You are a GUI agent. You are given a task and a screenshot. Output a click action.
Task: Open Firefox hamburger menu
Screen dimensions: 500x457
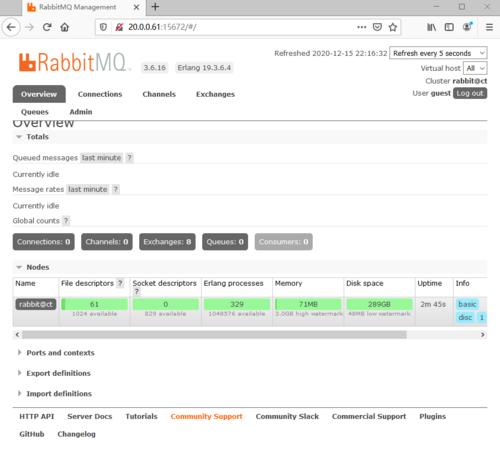(x=489, y=27)
